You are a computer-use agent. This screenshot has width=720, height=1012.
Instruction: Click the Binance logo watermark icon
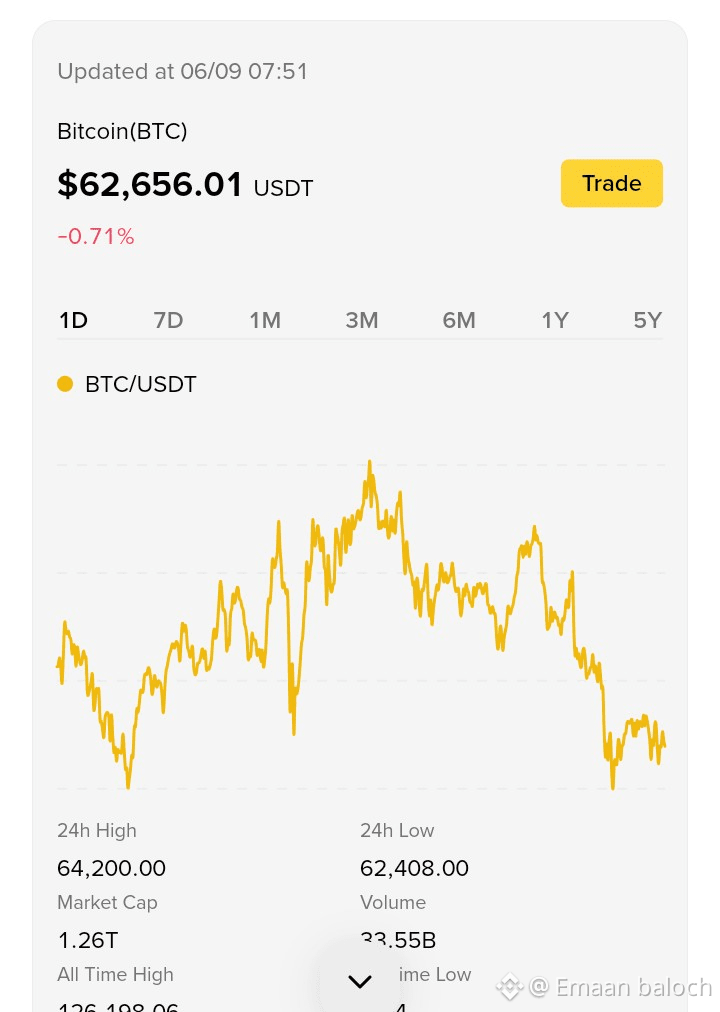pyautogui.click(x=510, y=987)
